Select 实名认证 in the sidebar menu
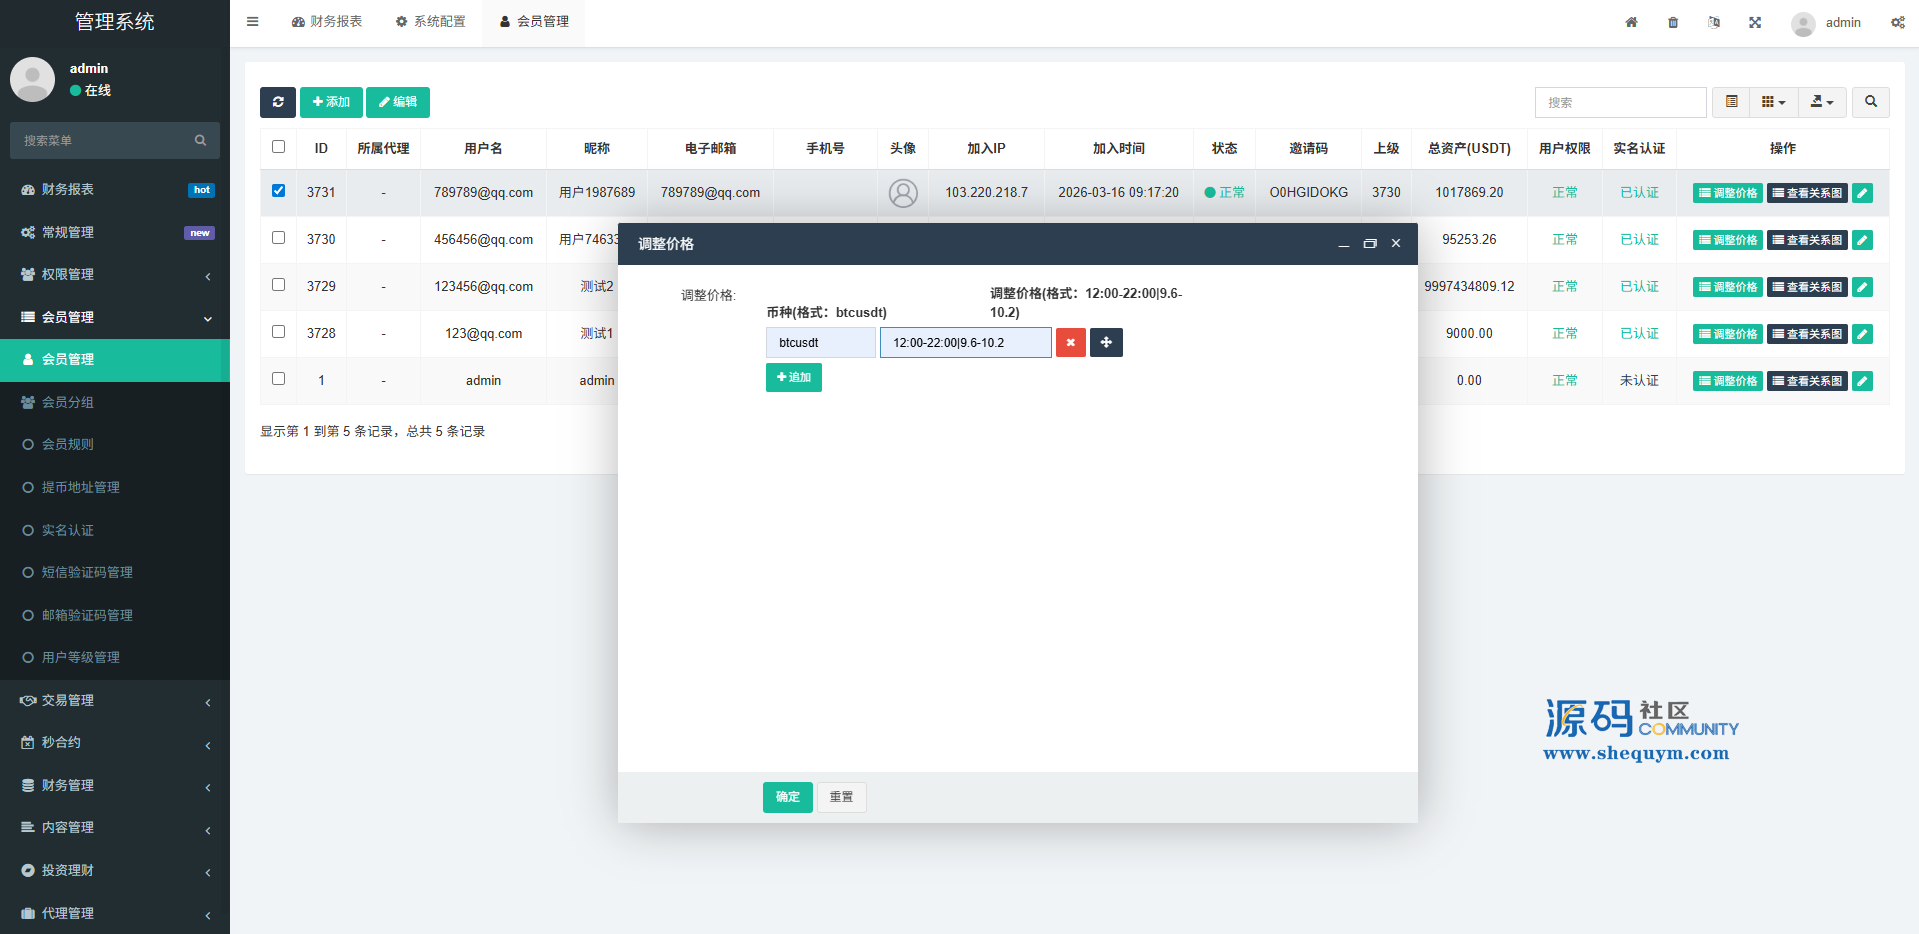Screen dimensions: 1919x934 [68, 530]
